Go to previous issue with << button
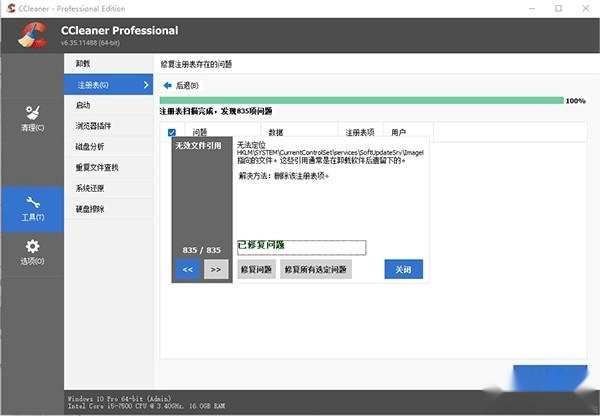The width and height of the screenshot is (600, 416). click(x=187, y=269)
